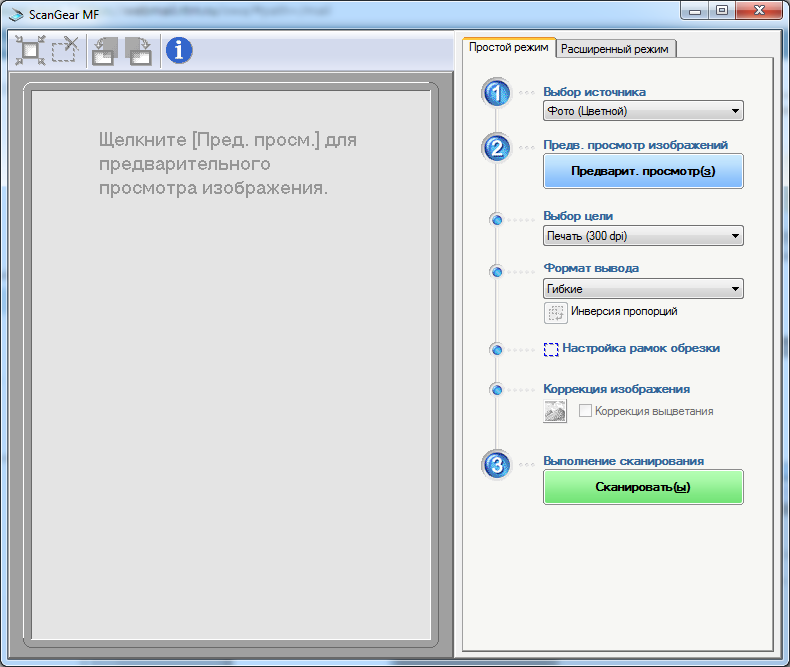Open the Формат вывода dropdown
Screen dimensions: 790x667
pyautogui.click(x=643, y=289)
